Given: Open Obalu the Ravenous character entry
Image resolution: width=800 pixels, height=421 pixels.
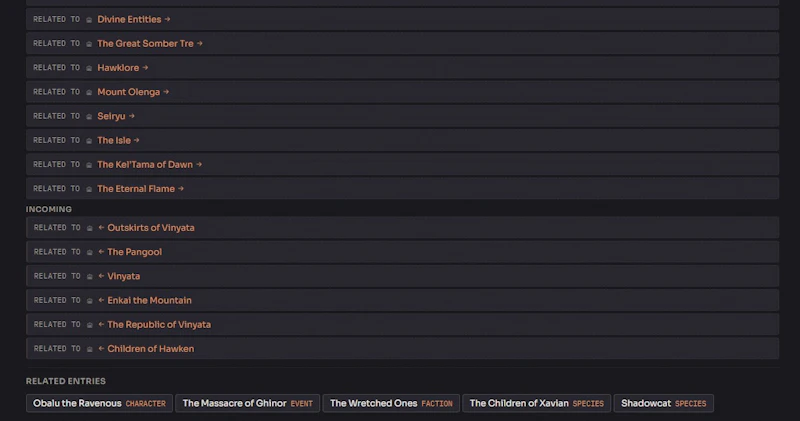Looking at the screenshot, I should tap(99, 403).
